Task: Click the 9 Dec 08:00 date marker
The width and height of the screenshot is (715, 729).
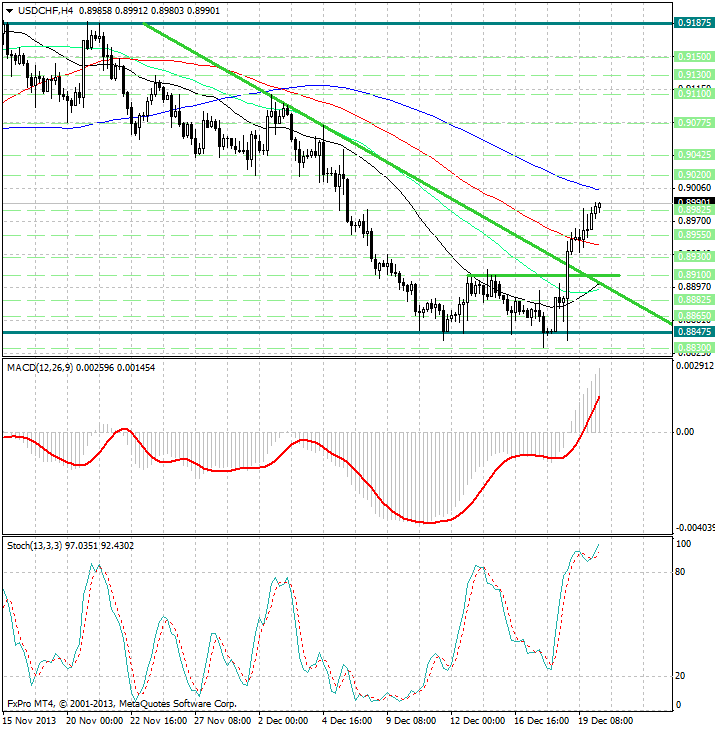Action: [411, 719]
